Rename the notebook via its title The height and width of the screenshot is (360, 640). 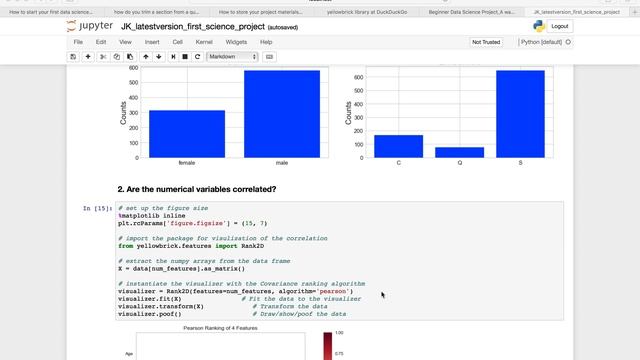pyautogui.click(x=193, y=27)
